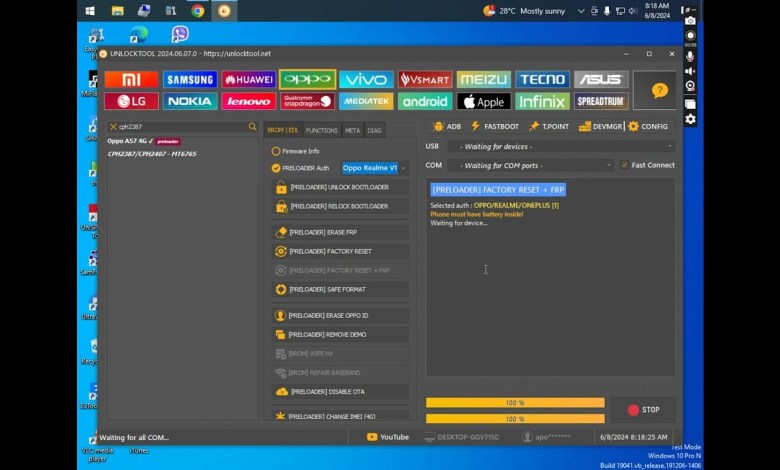This screenshot has height=470, width=780.
Task: Select CPH2387/CPH2407 - MT6765 row
Action: 152,154
